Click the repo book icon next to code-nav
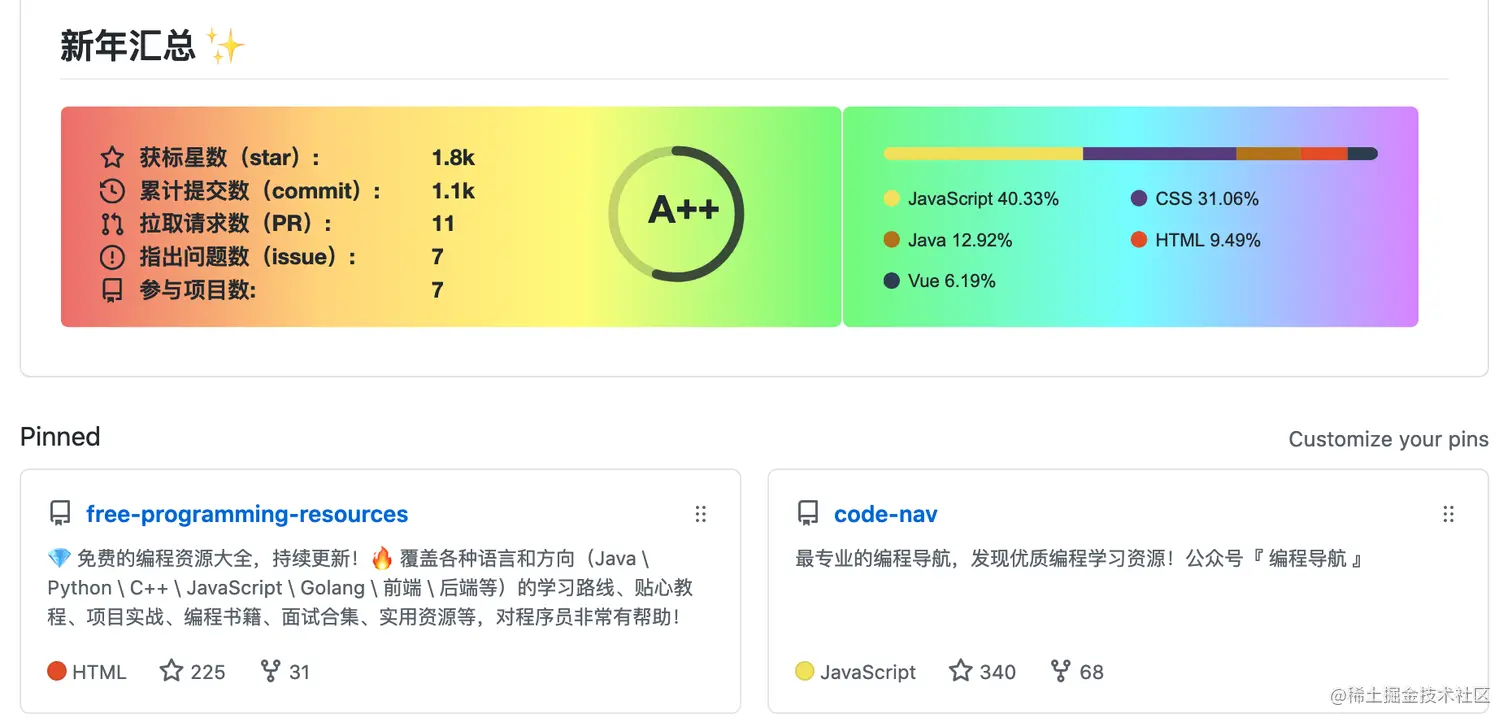This screenshot has width=1512, height=727. click(x=806, y=512)
